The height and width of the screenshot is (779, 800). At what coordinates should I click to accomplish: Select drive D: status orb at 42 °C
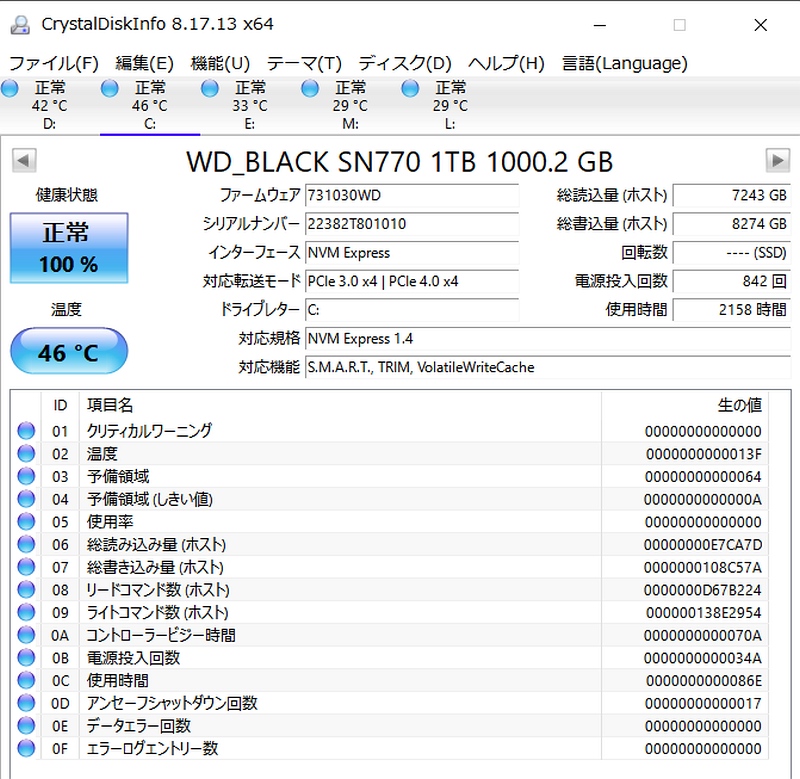tap(11, 89)
